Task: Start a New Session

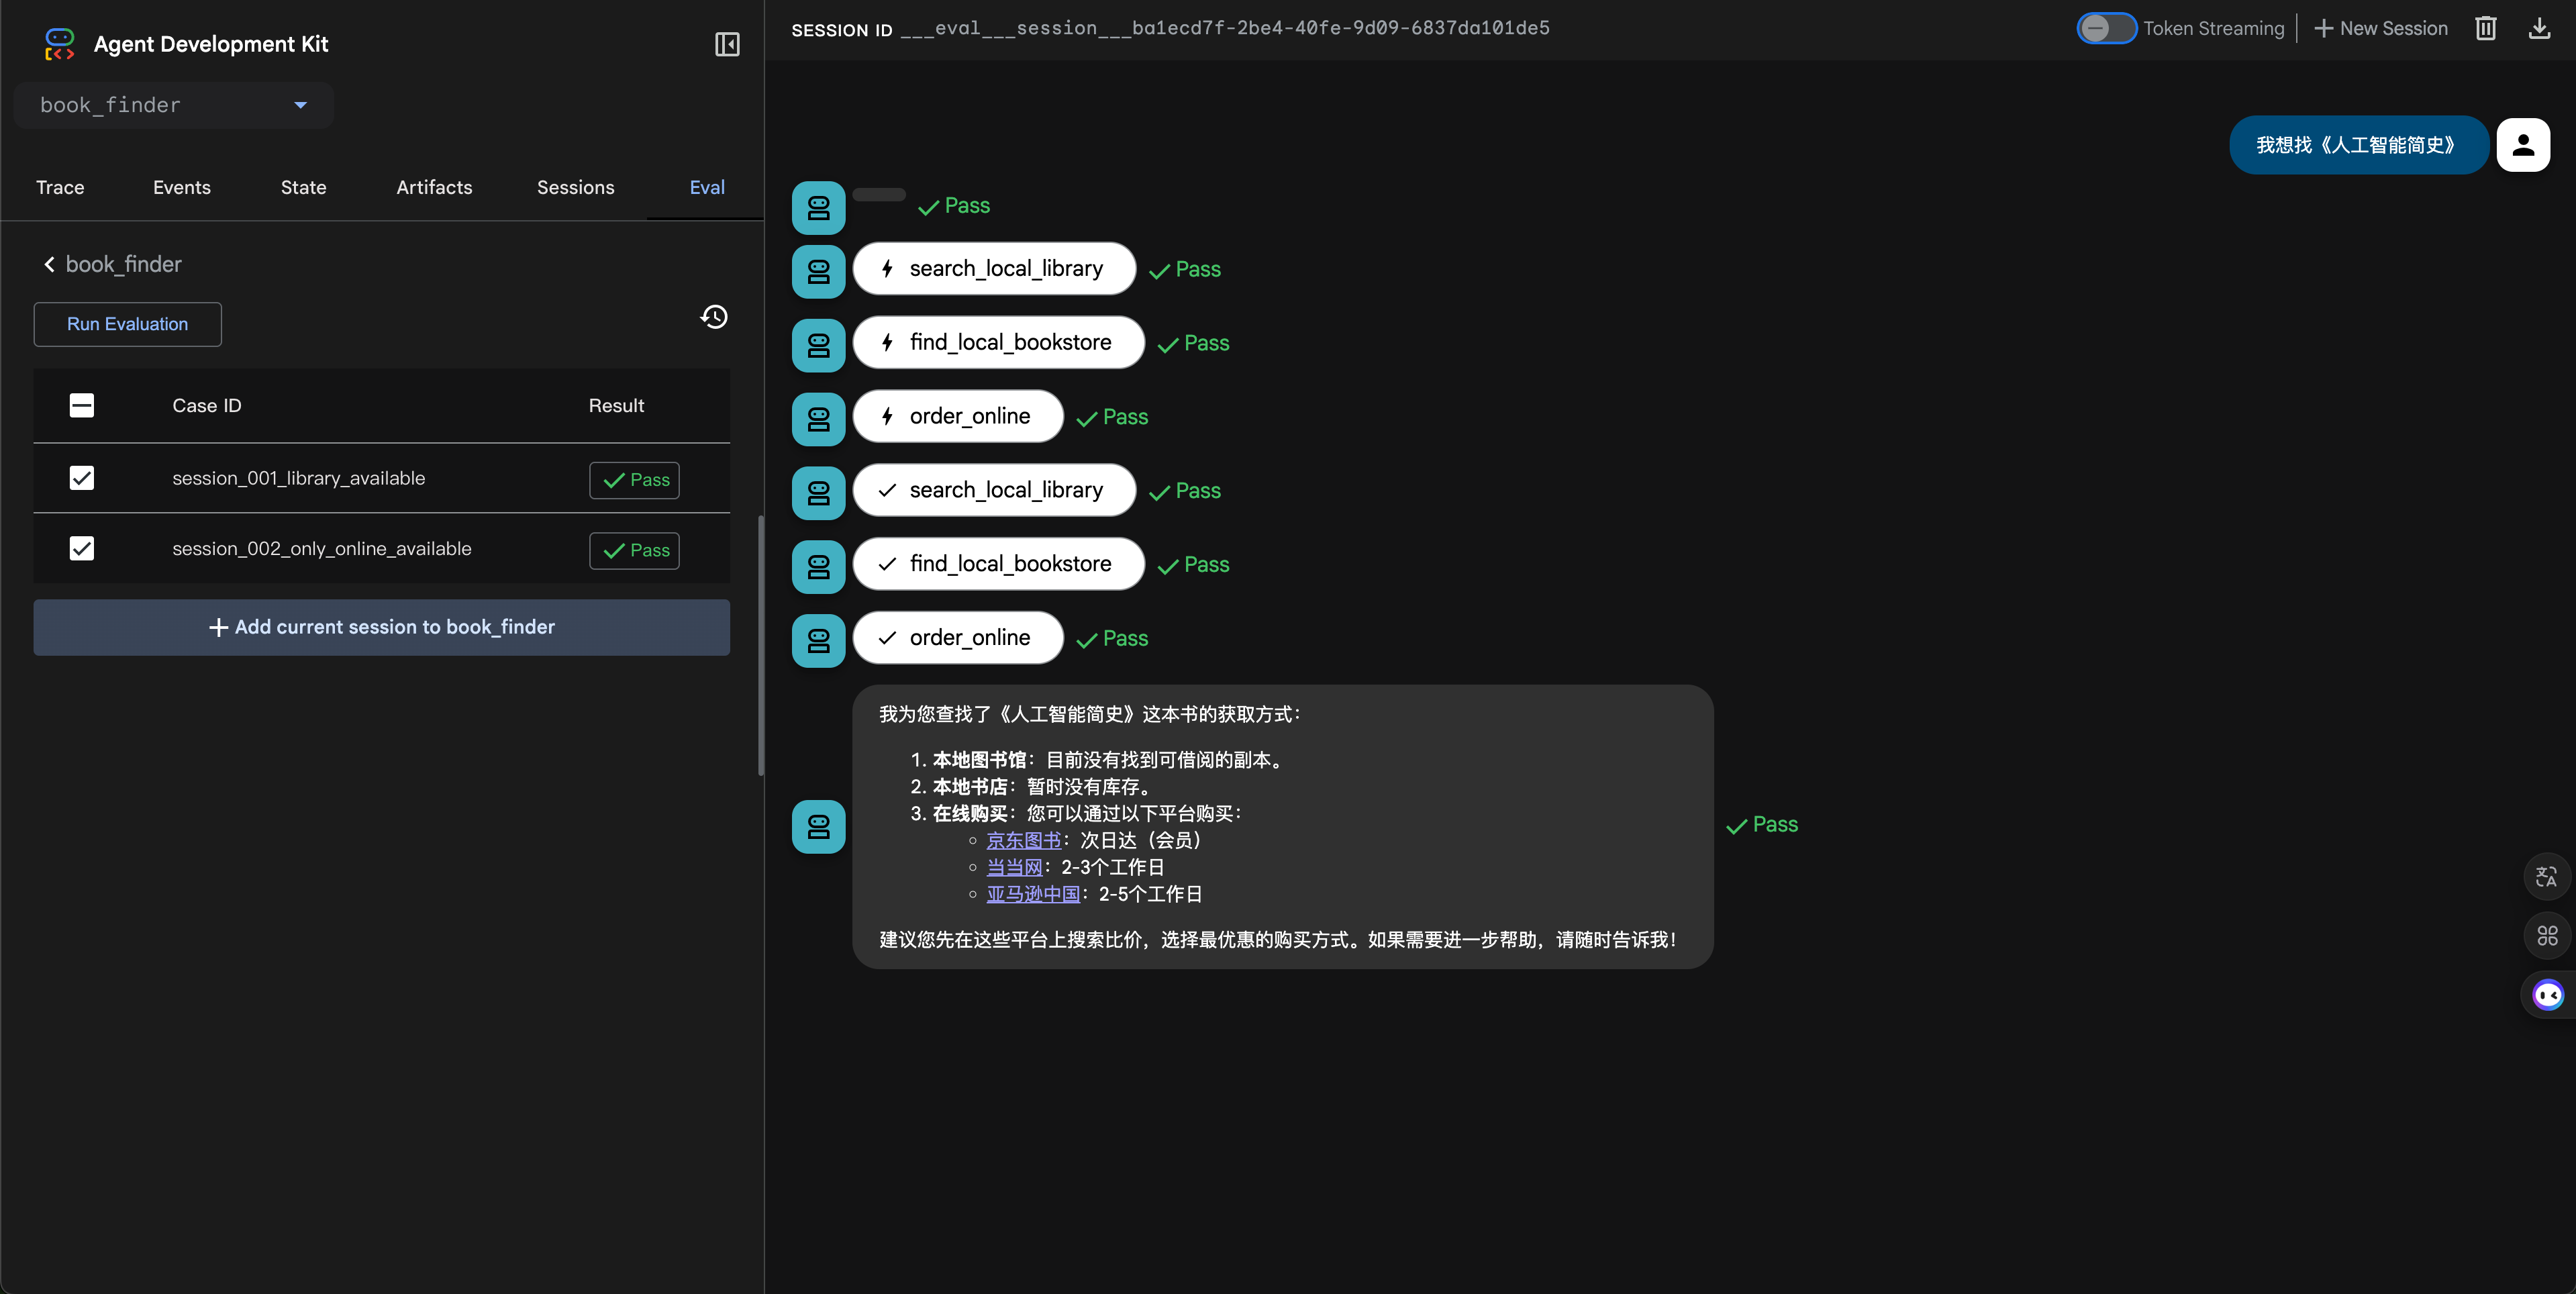Action: 2381,28
